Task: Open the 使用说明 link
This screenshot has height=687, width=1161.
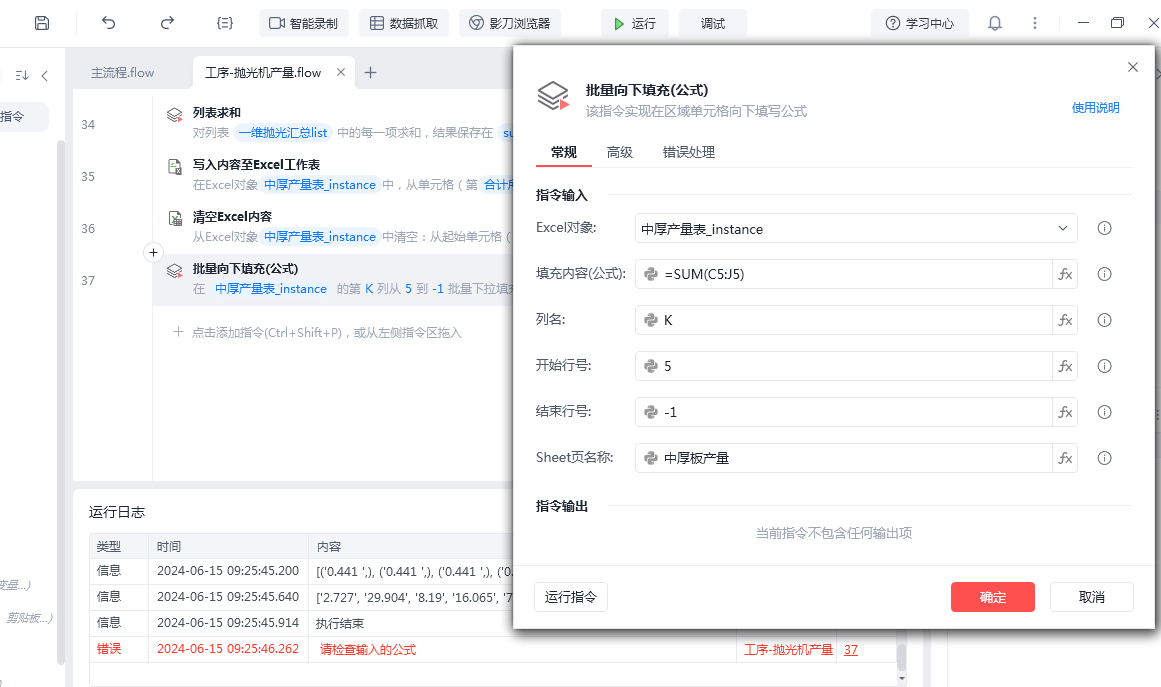Action: click(x=1095, y=108)
